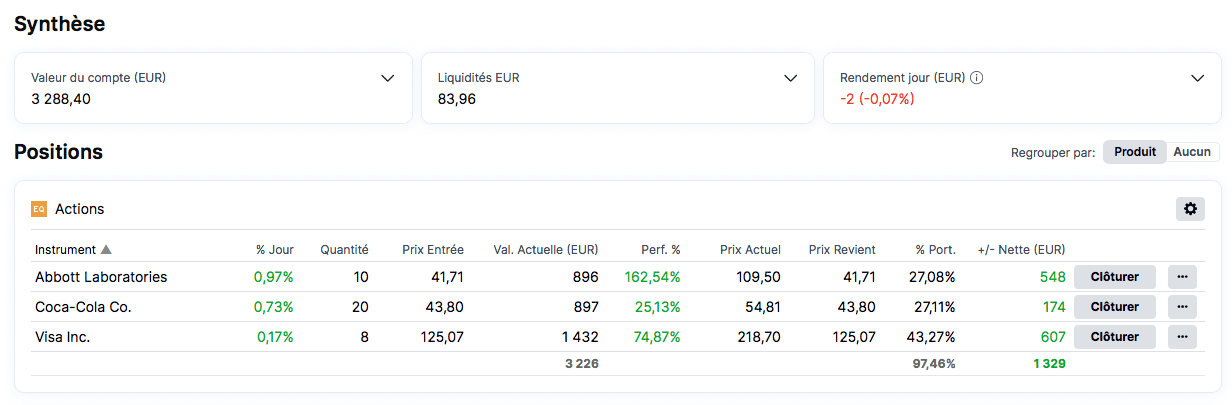Expand the Valeur du compte chevron
This screenshot has width=1232, height=405.
[388, 79]
